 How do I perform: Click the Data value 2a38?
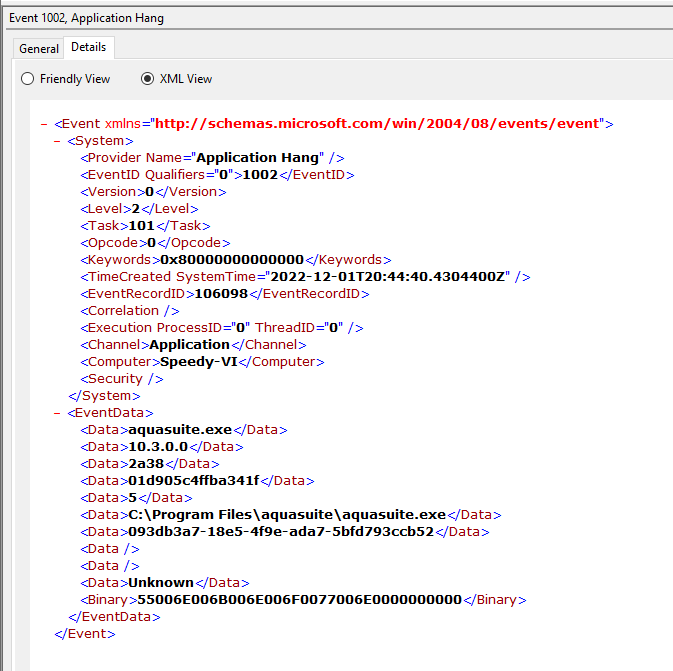pyautogui.click(x=146, y=464)
